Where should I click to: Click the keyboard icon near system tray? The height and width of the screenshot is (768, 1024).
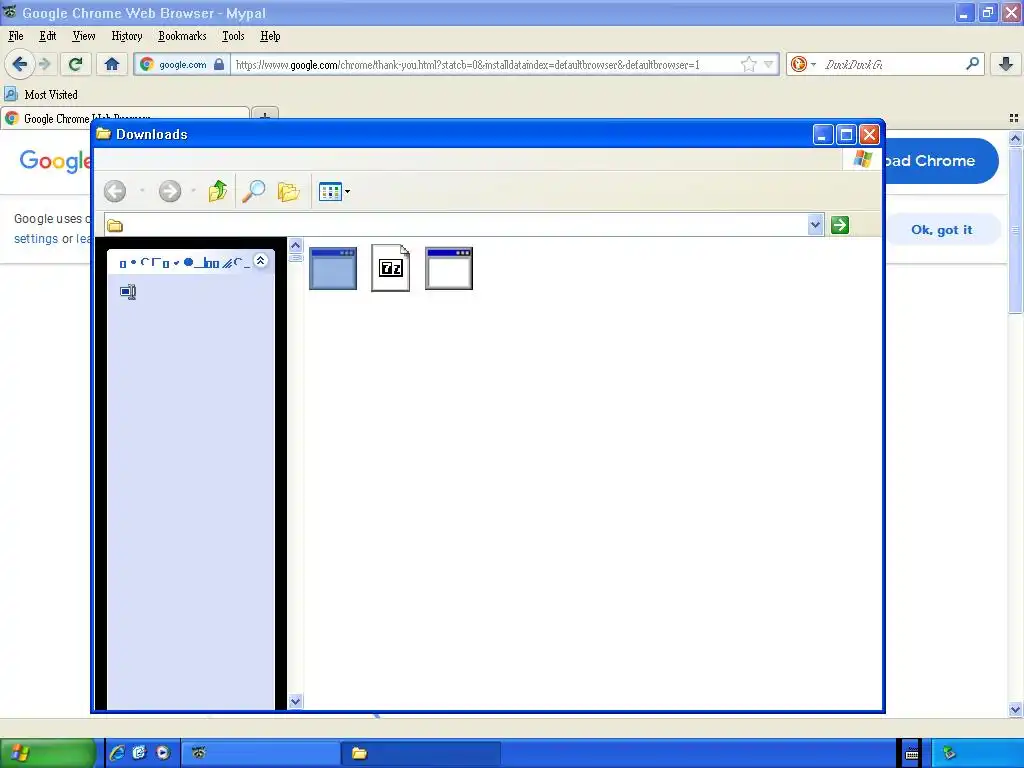(912, 754)
